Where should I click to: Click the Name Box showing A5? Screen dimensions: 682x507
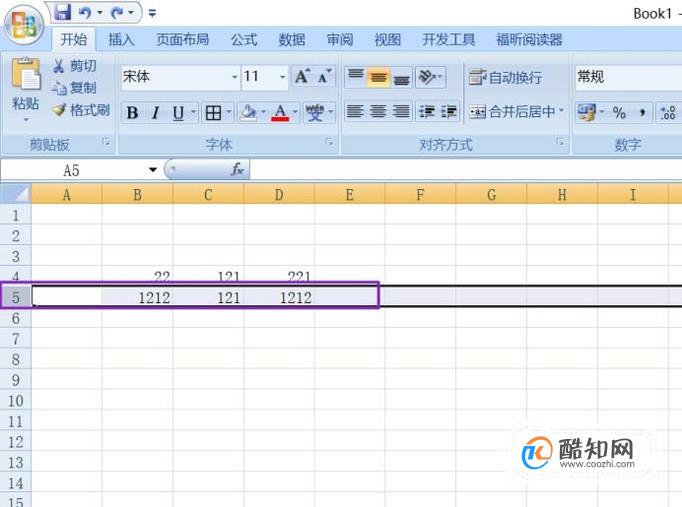click(x=72, y=170)
